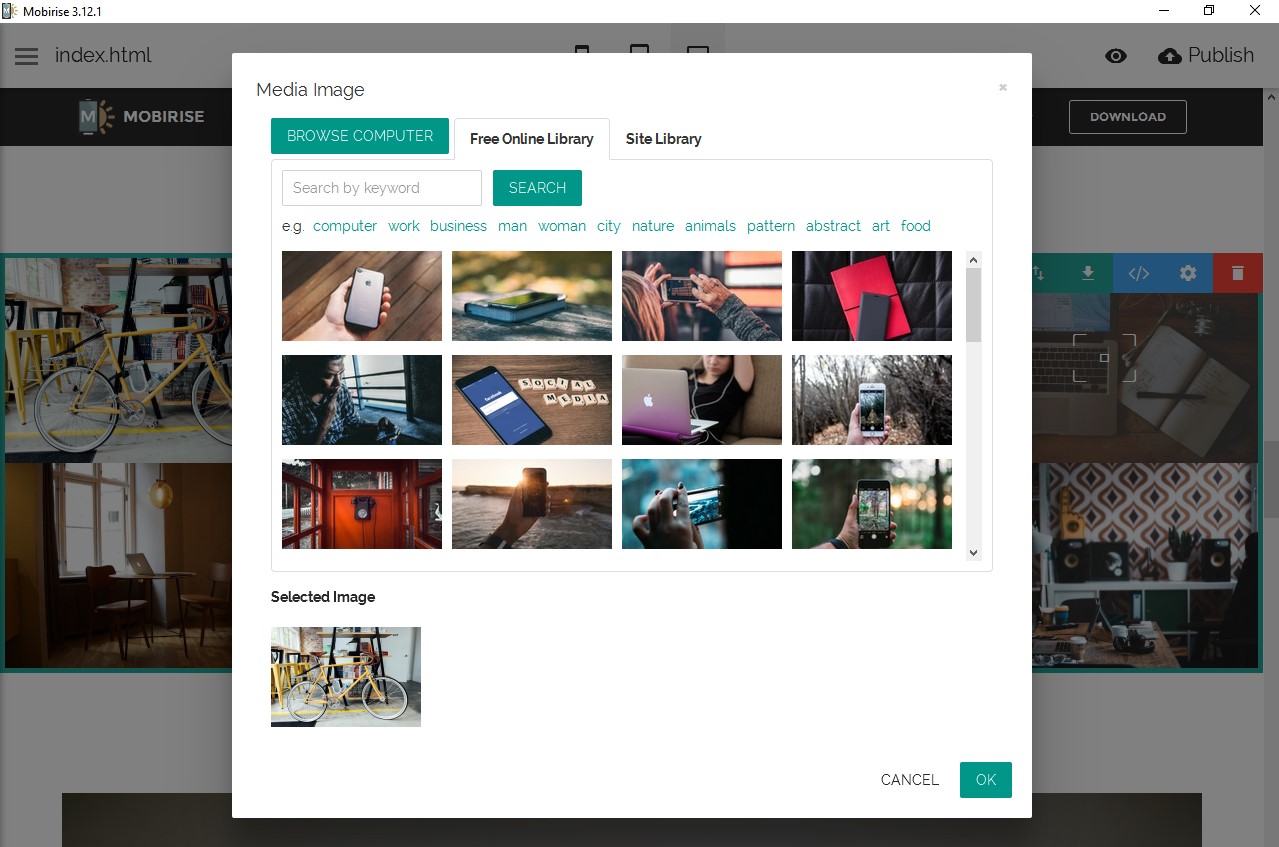Click the BROWSE COMPUTER button
The image size is (1279, 847).
360,136
